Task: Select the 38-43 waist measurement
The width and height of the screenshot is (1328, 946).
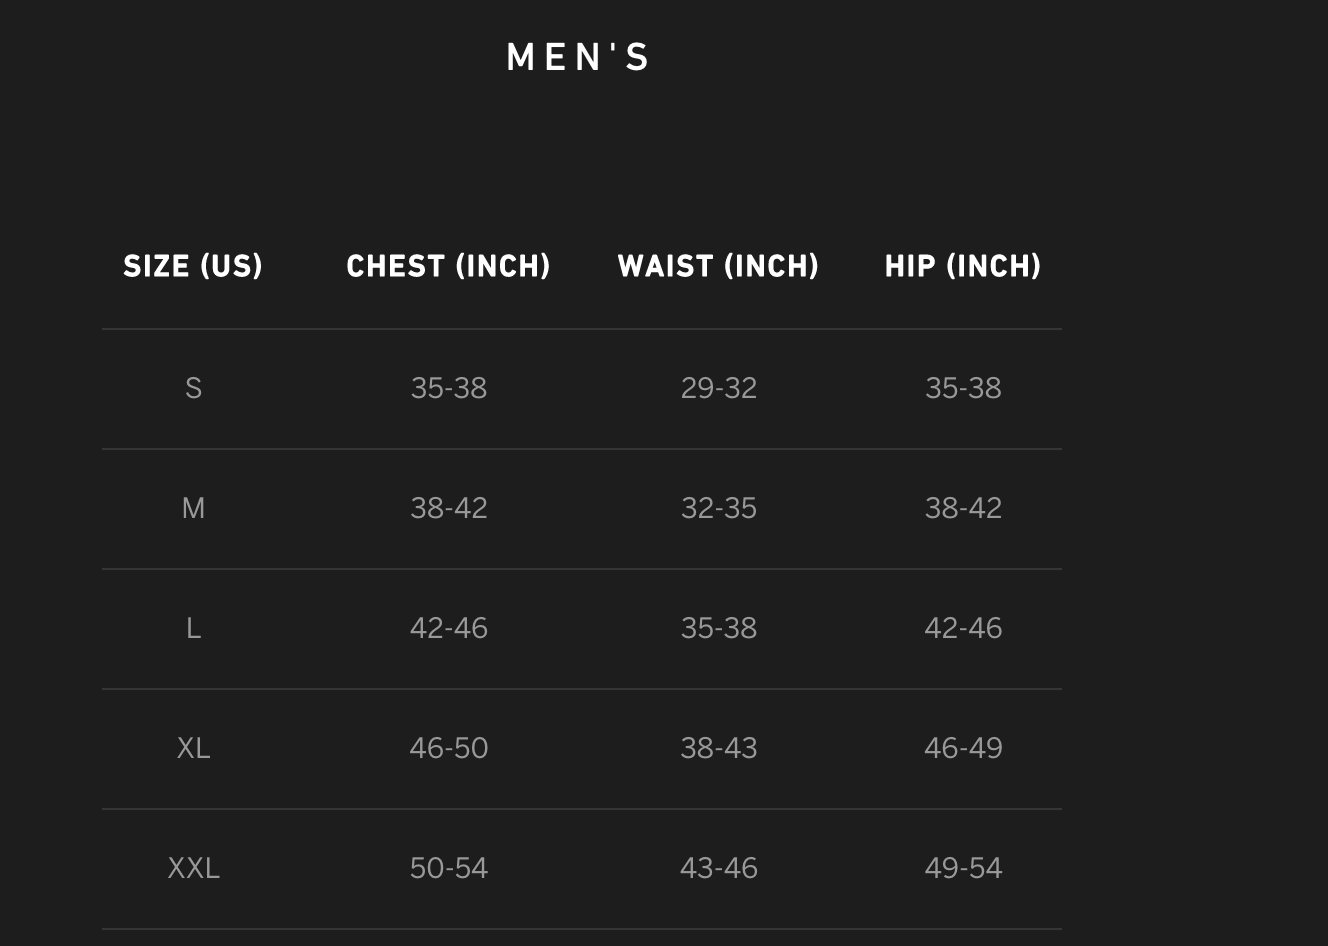Action: coord(718,748)
